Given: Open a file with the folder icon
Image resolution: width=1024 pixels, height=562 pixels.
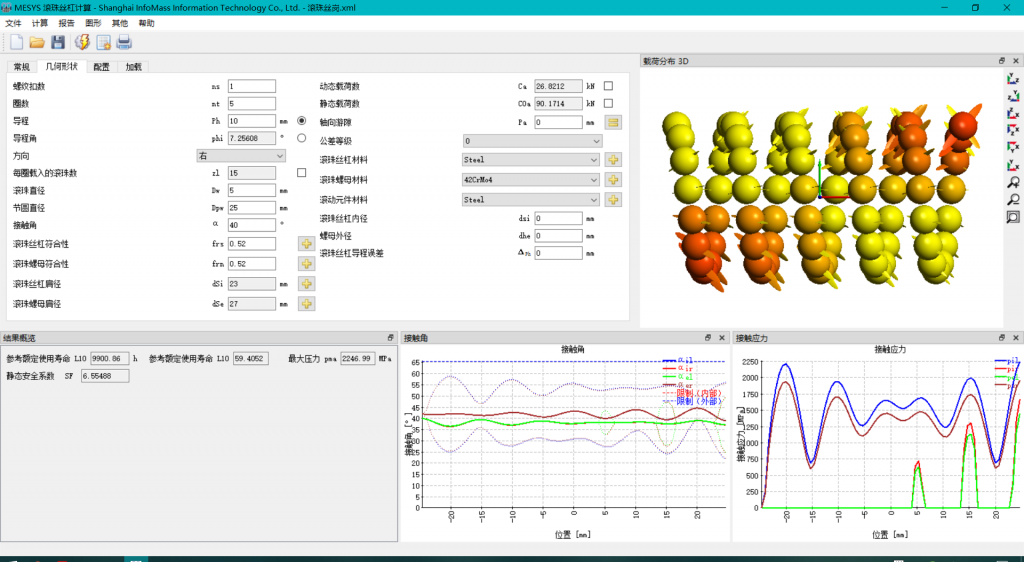Looking at the screenshot, I should (x=37, y=42).
